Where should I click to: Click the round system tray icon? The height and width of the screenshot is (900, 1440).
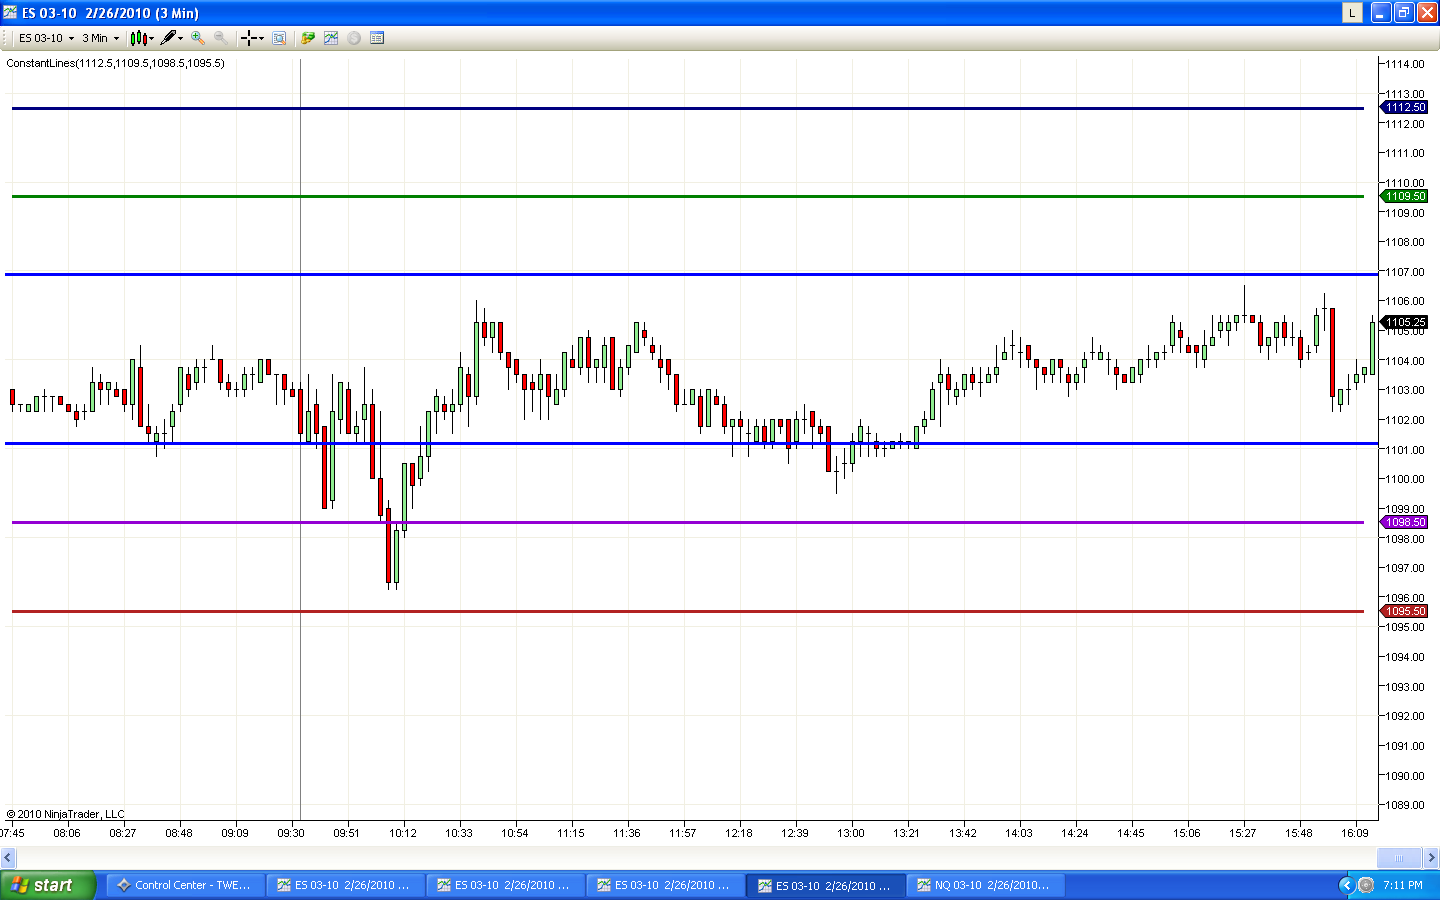pos(1366,885)
